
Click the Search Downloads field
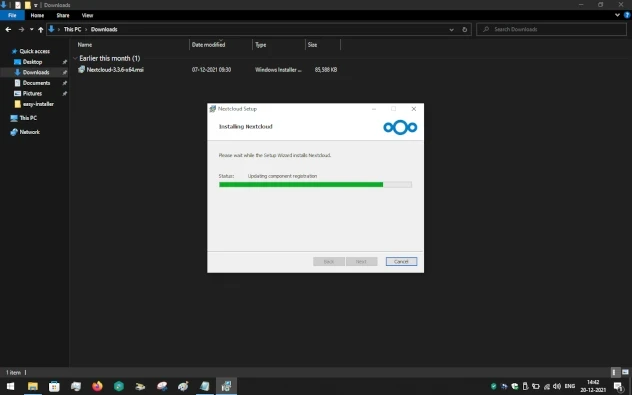pos(551,29)
